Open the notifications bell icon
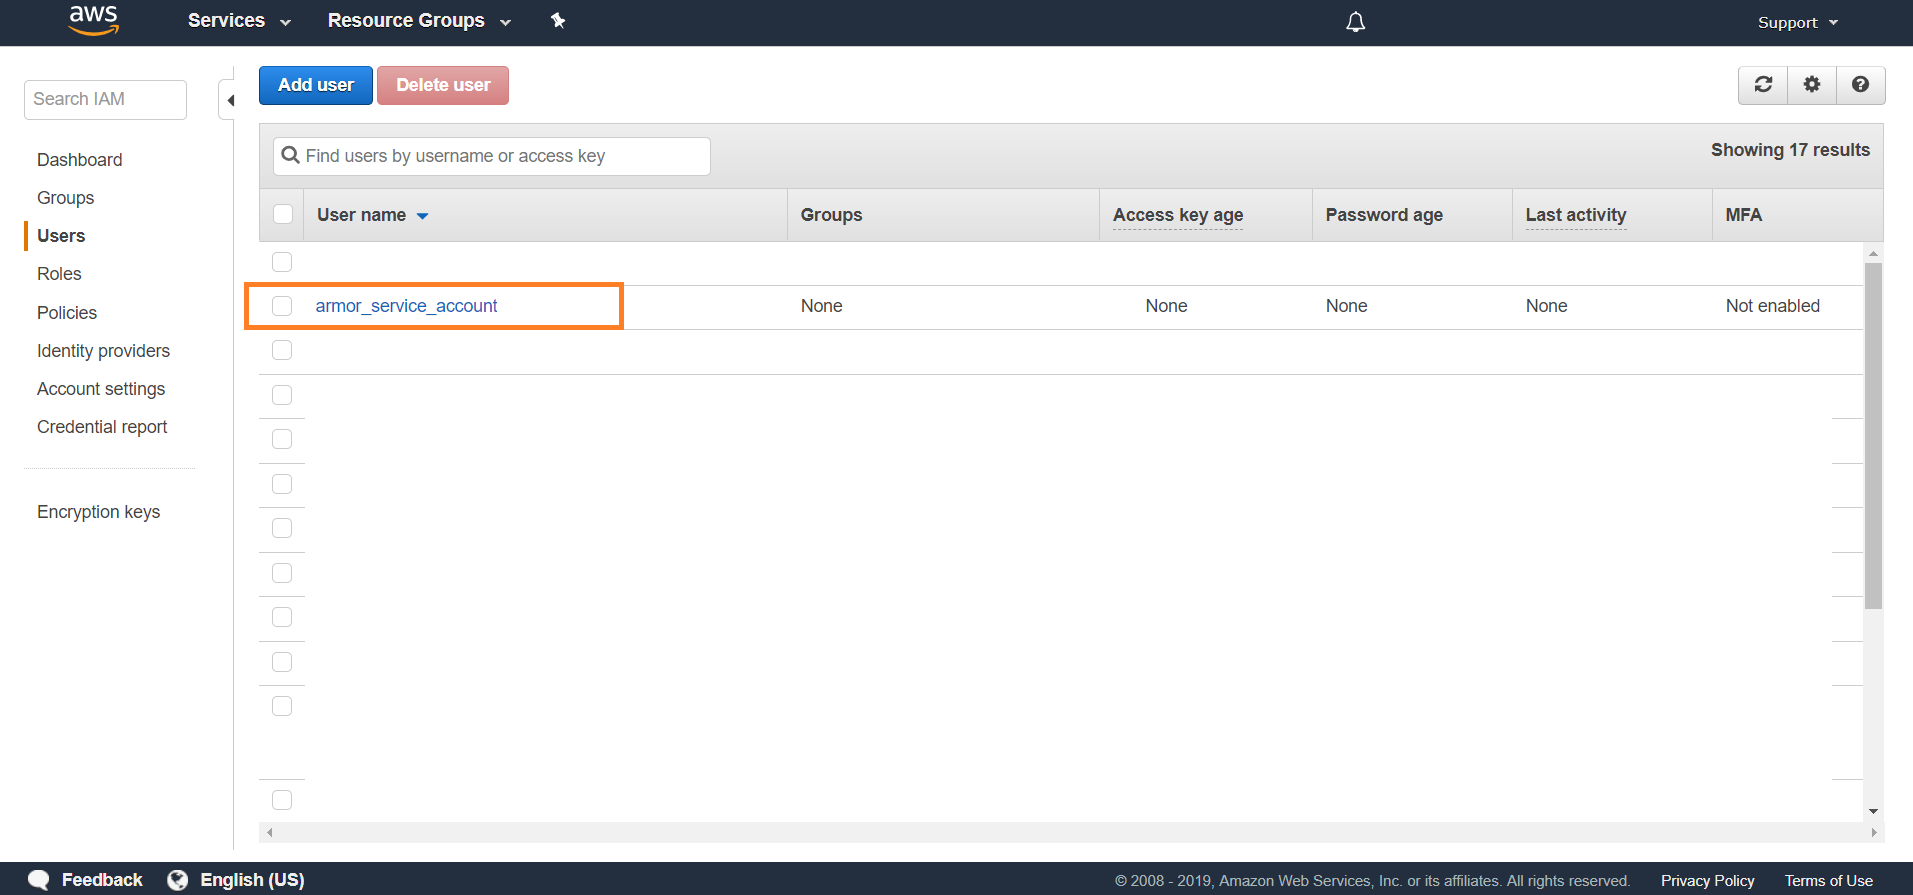Viewport: 1913px width, 895px height. 1355,22
